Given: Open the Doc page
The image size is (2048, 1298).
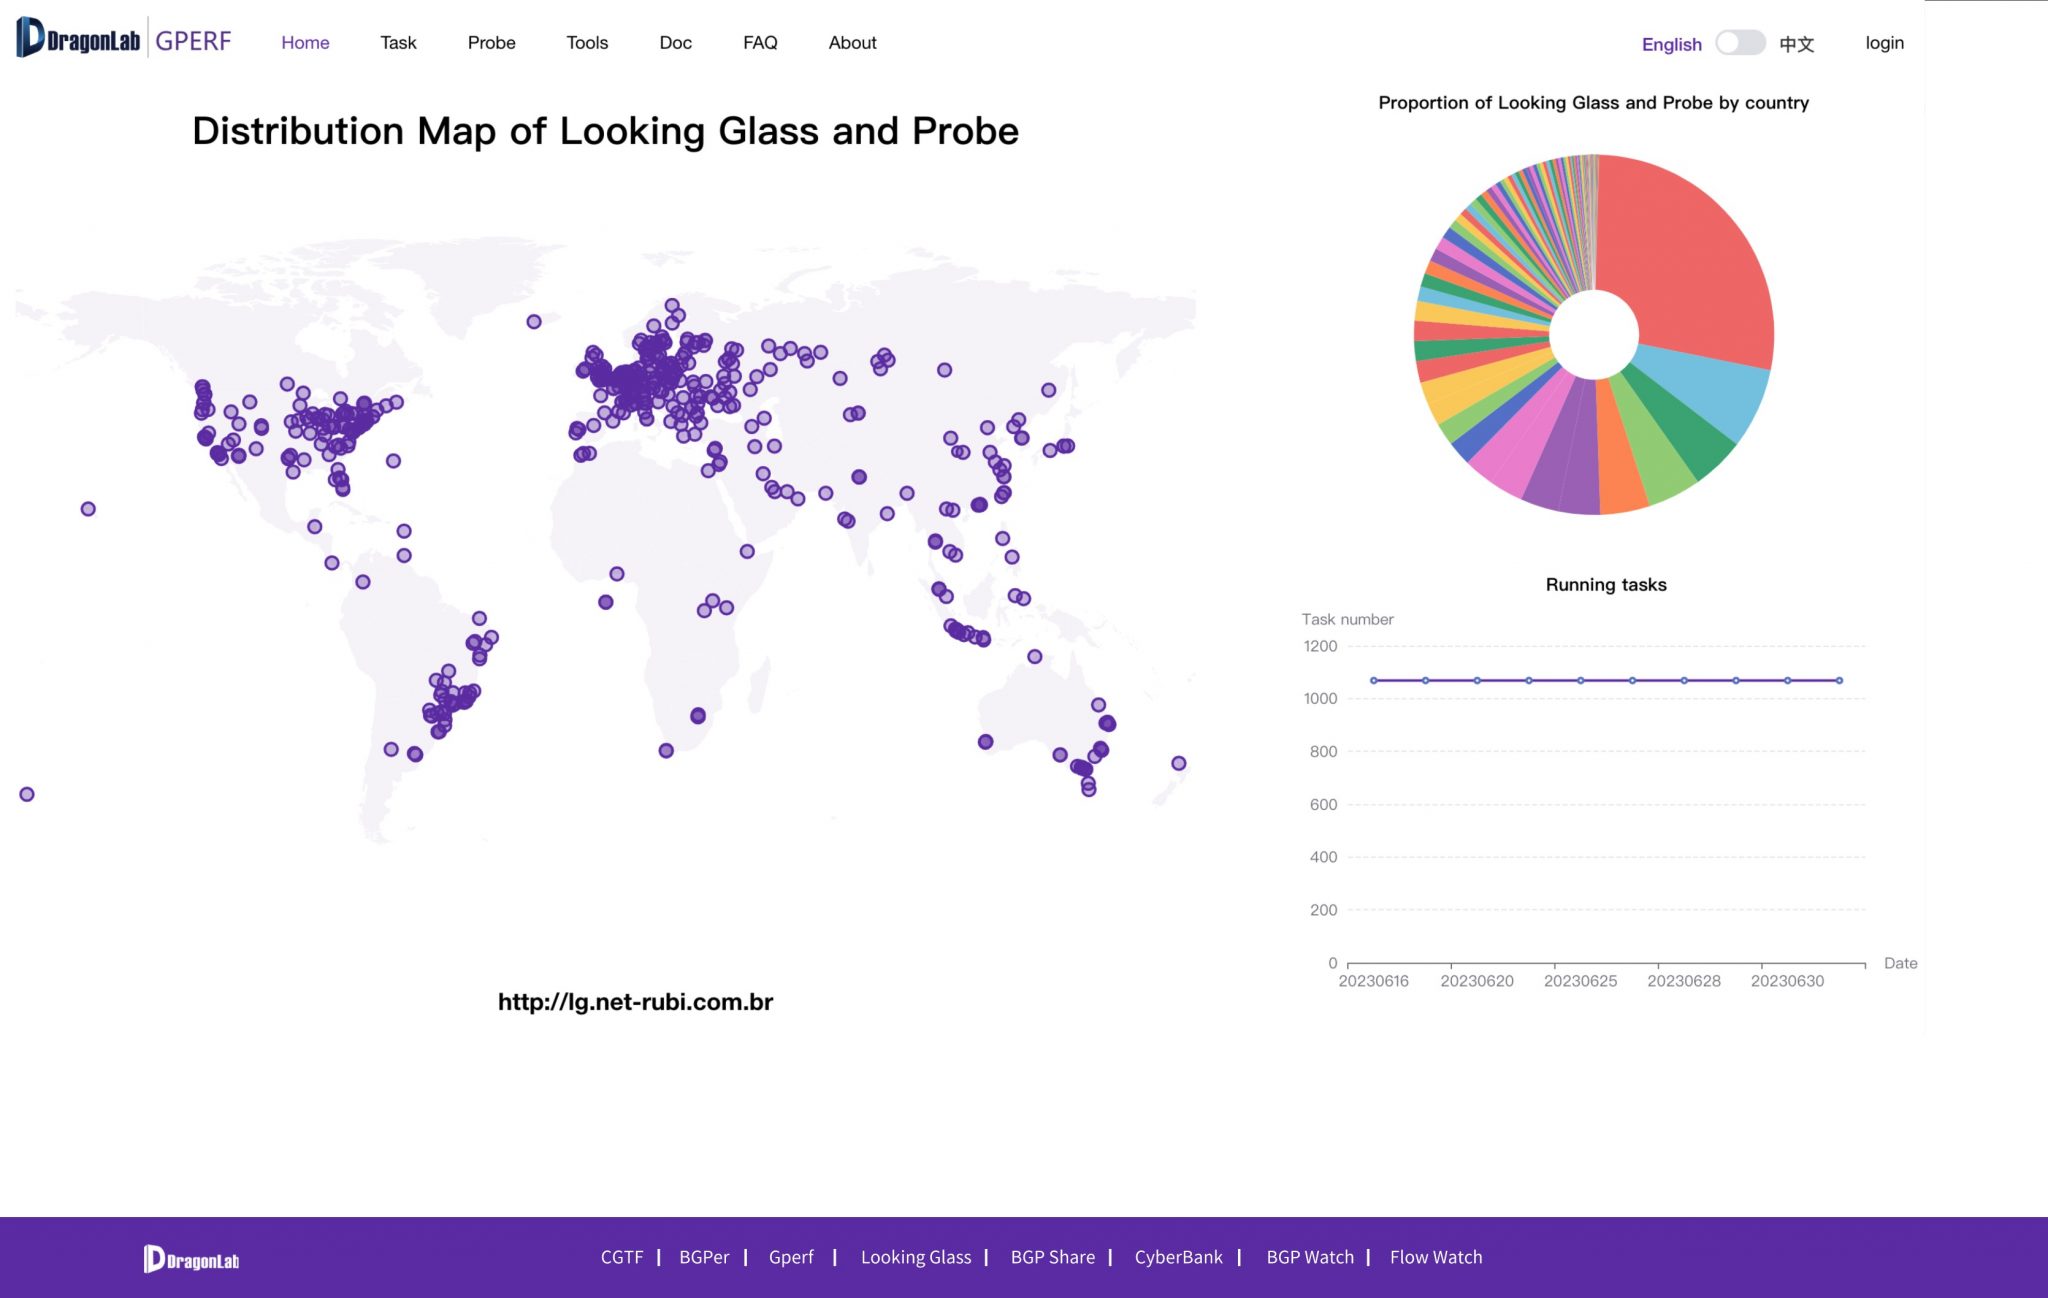Looking at the screenshot, I should (x=675, y=43).
